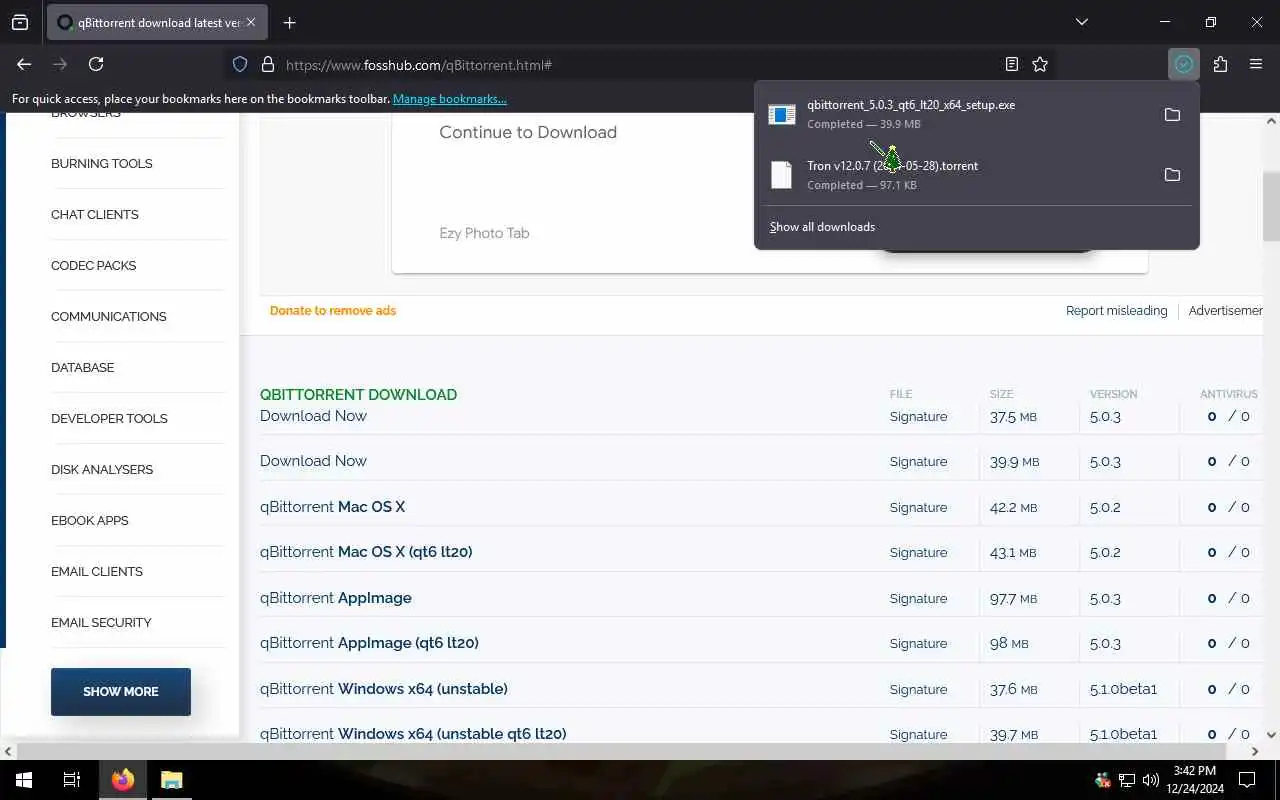This screenshot has width=1280, height=800.
Task: Close the qBittorrent download tab
Action: [250, 22]
